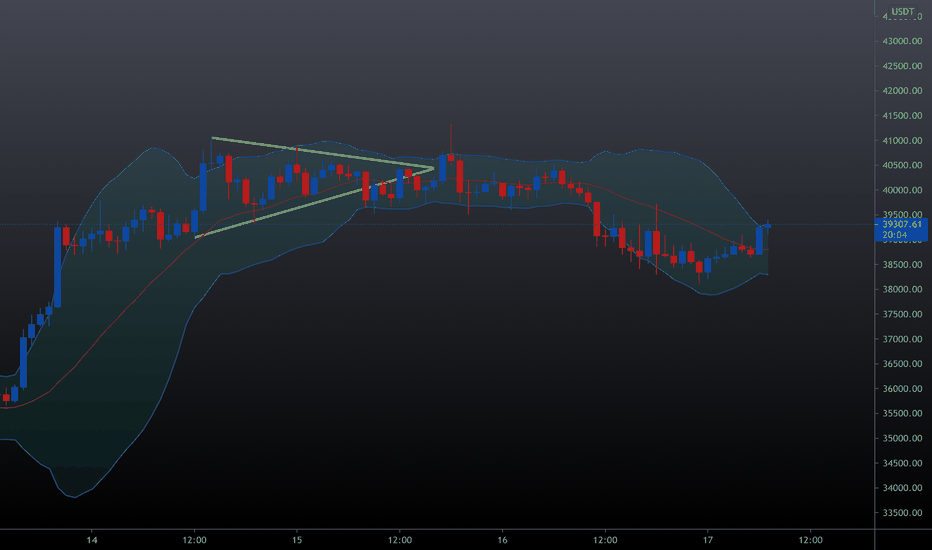Click date label 14 on time axis
The height and width of the screenshot is (550, 932).
click(x=92, y=540)
